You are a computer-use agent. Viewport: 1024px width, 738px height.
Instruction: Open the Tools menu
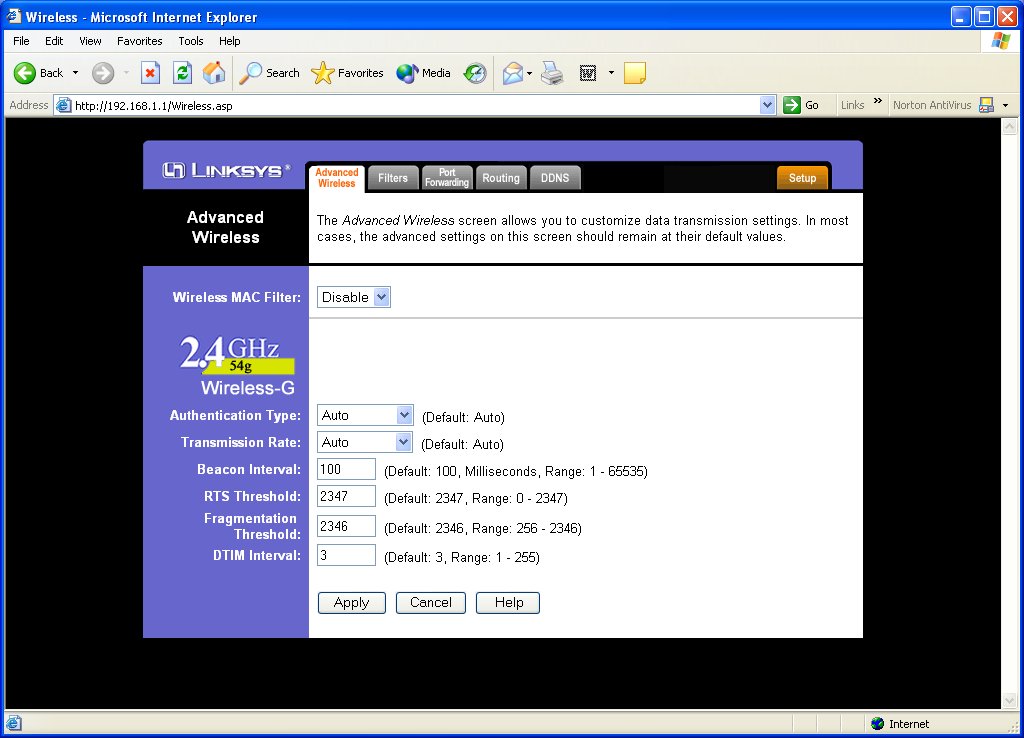pyautogui.click(x=190, y=41)
